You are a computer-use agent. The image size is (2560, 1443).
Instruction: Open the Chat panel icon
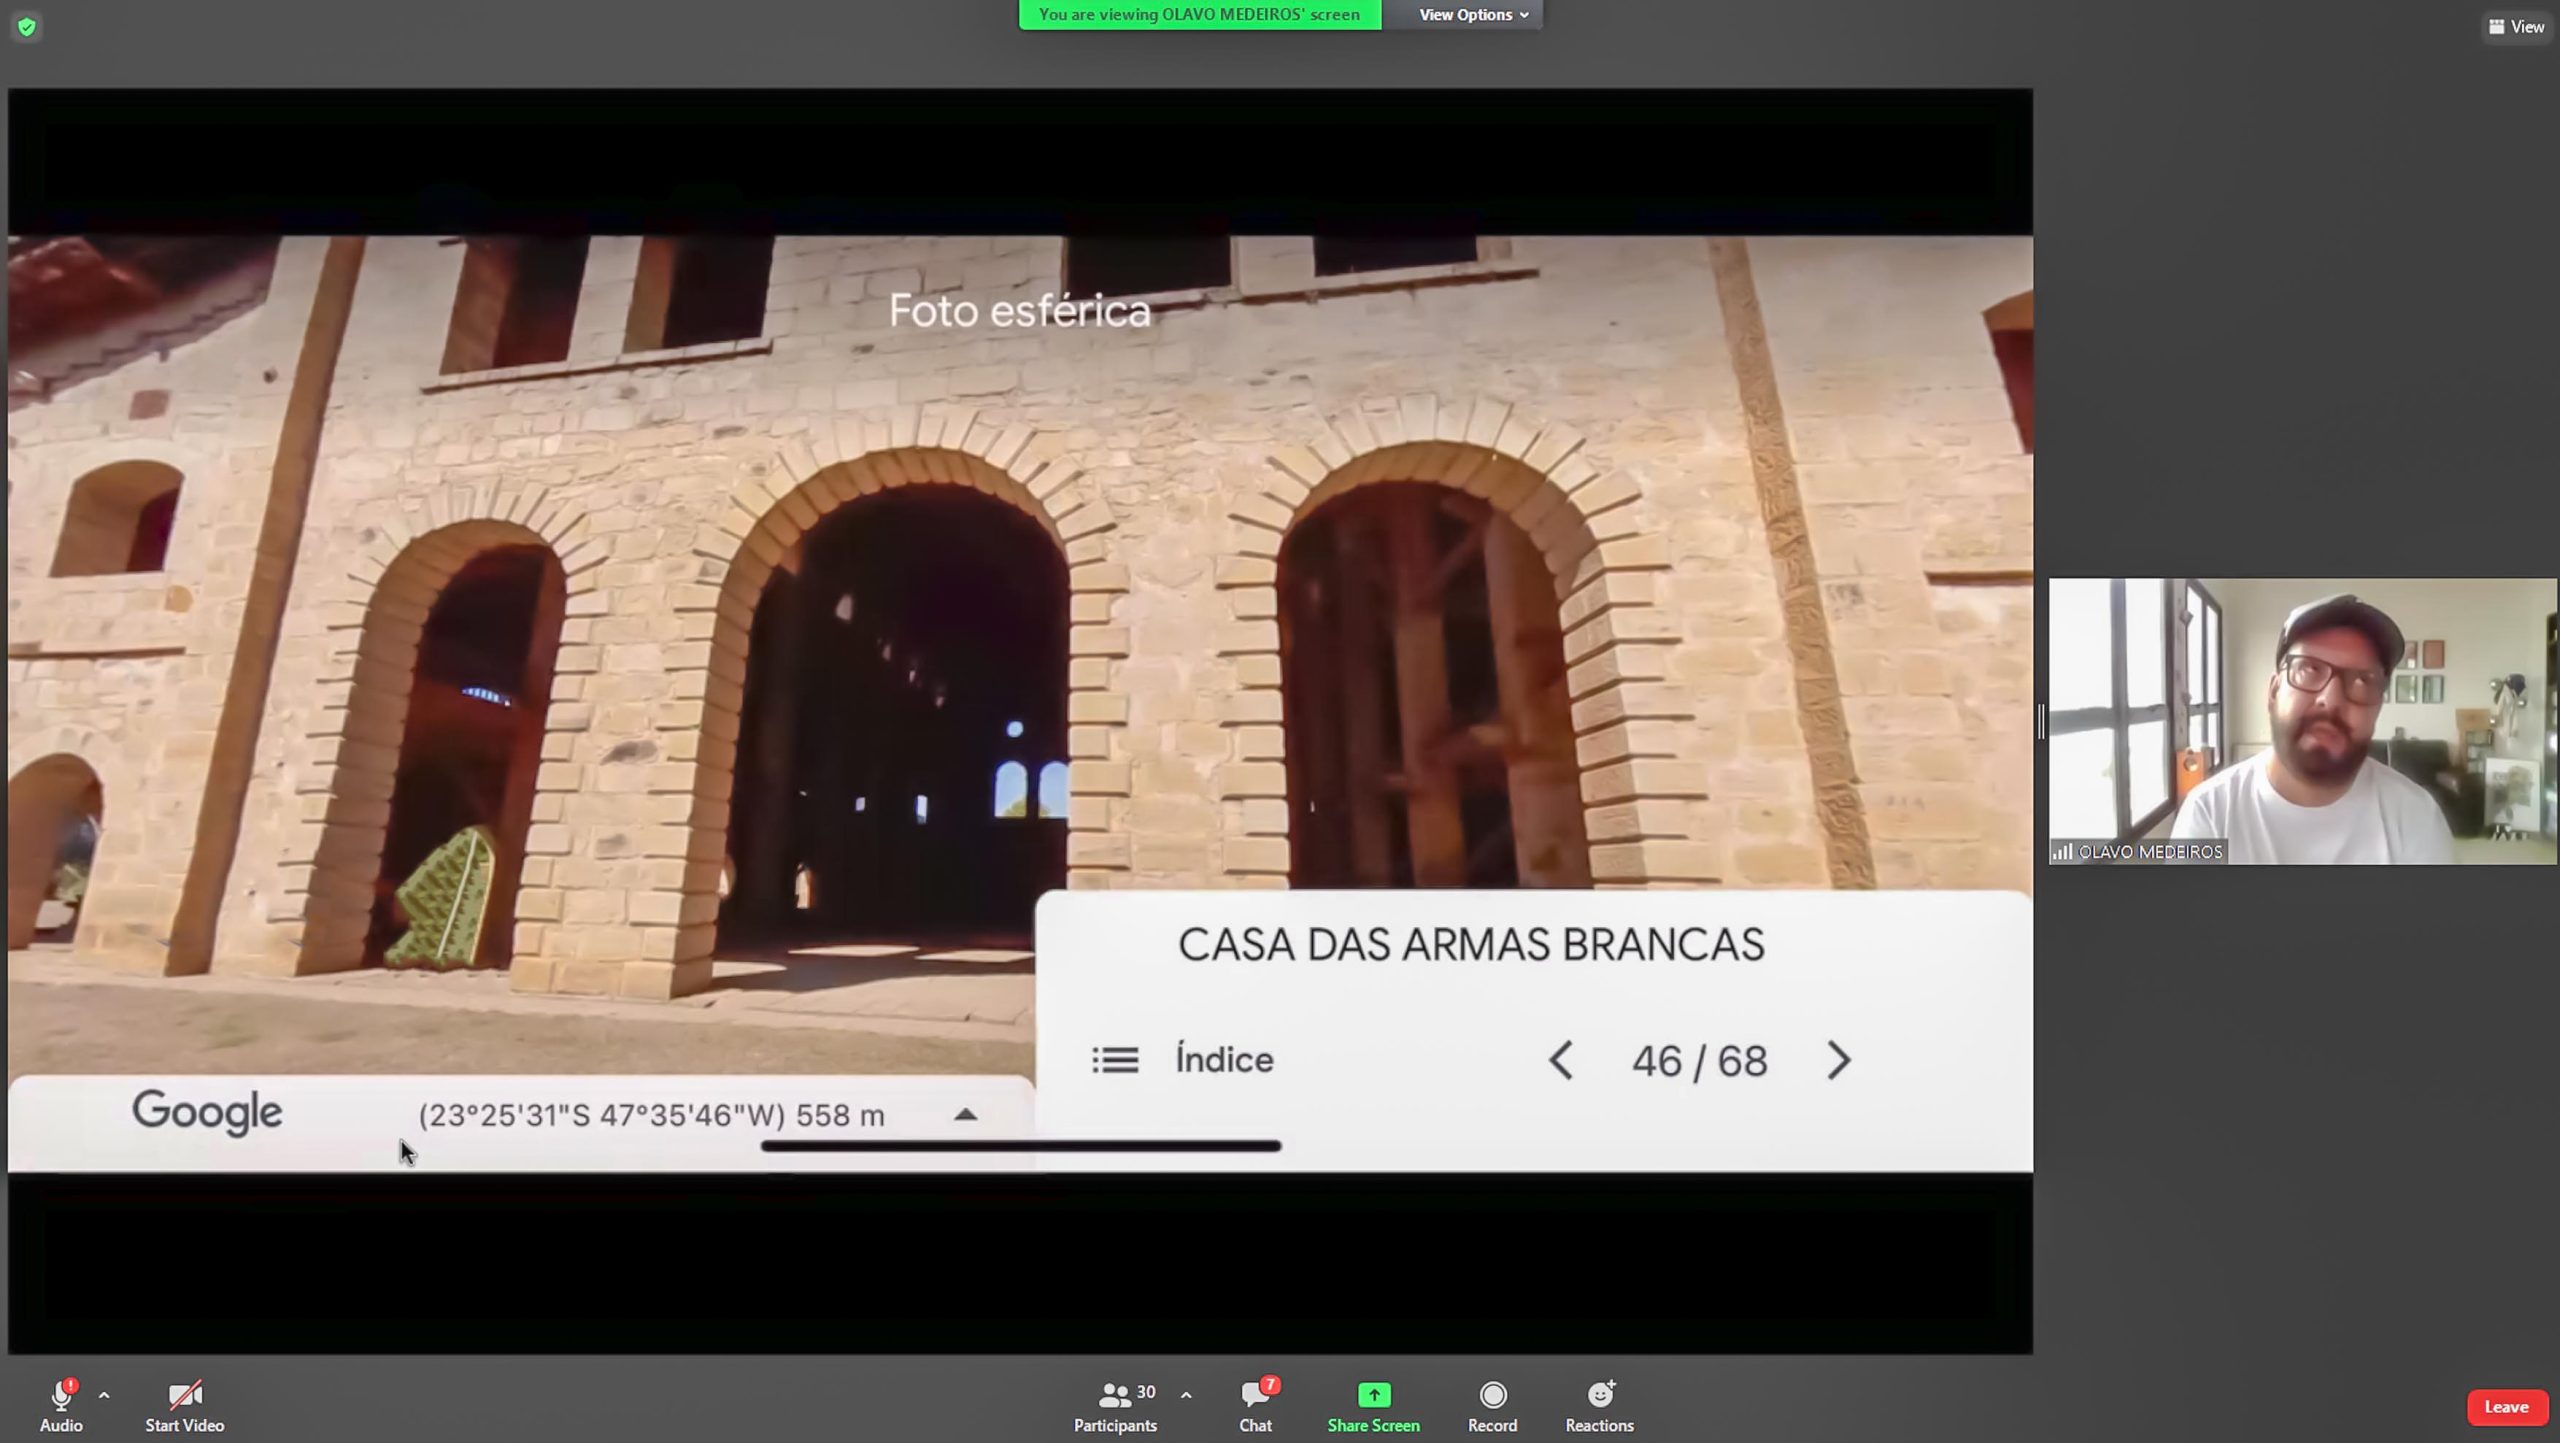[x=1255, y=1395]
